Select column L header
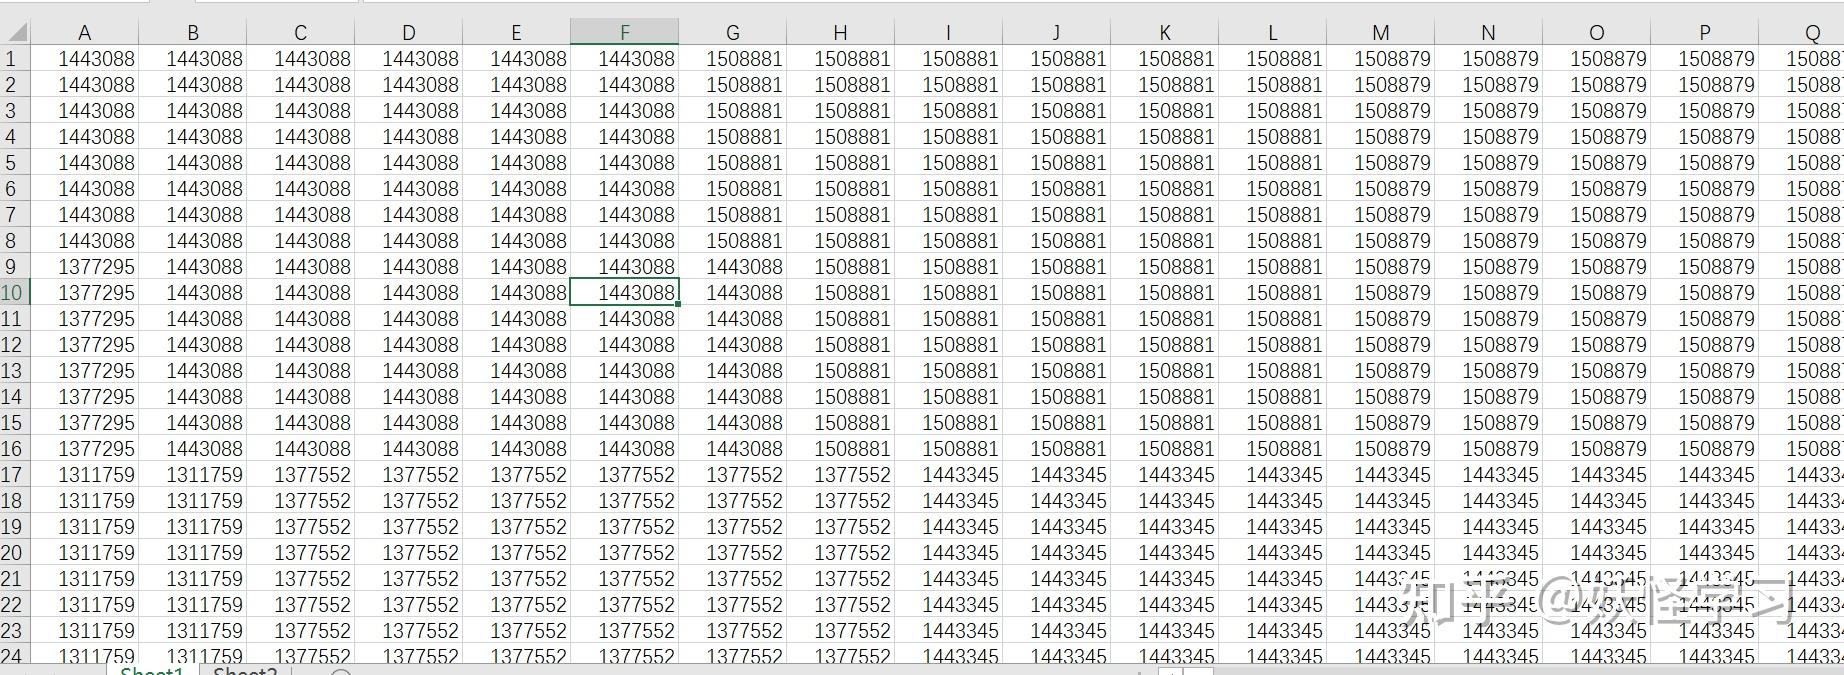 (1272, 32)
